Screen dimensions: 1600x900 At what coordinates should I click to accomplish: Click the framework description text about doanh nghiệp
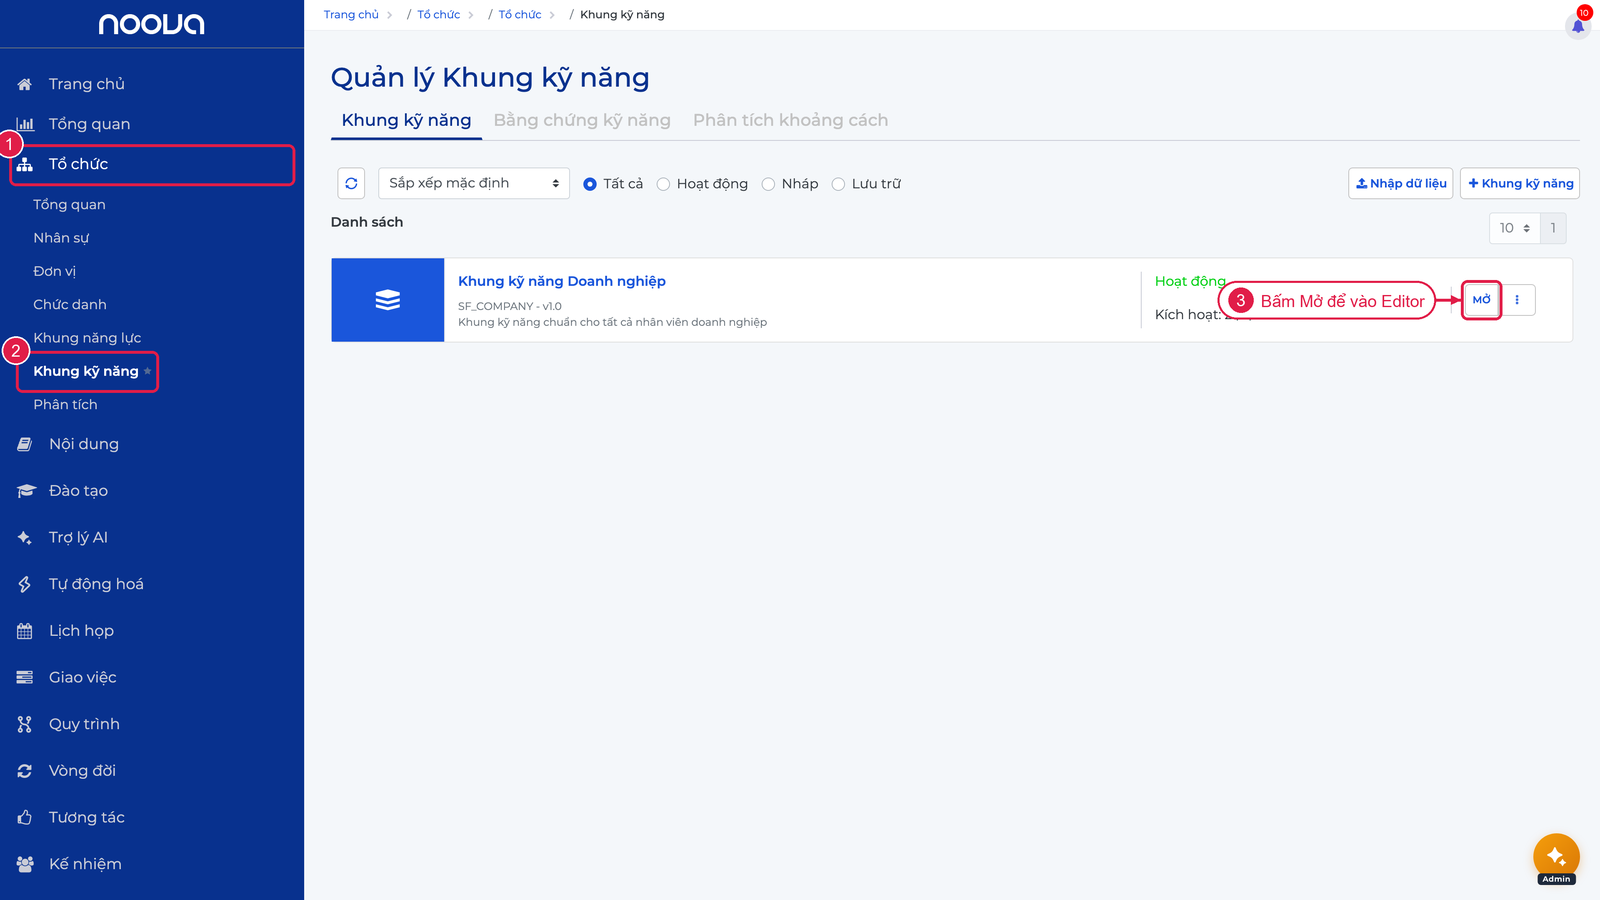(613, 322)
